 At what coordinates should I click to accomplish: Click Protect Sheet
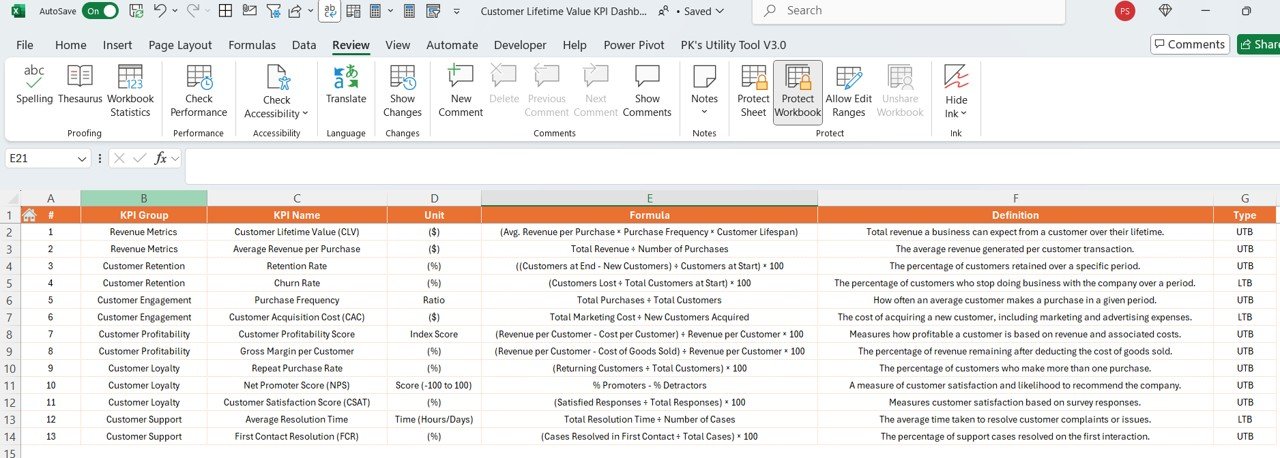coord(753,90)
